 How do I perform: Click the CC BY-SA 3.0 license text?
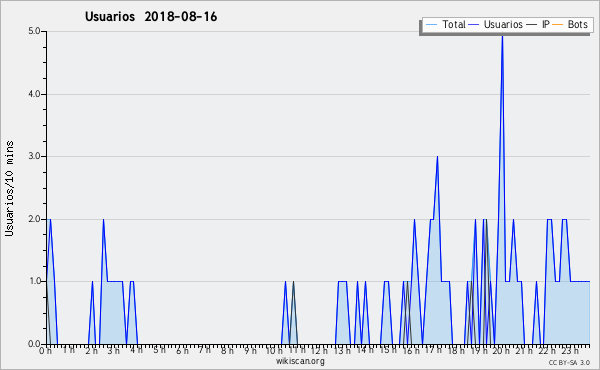tap(569, 362)
